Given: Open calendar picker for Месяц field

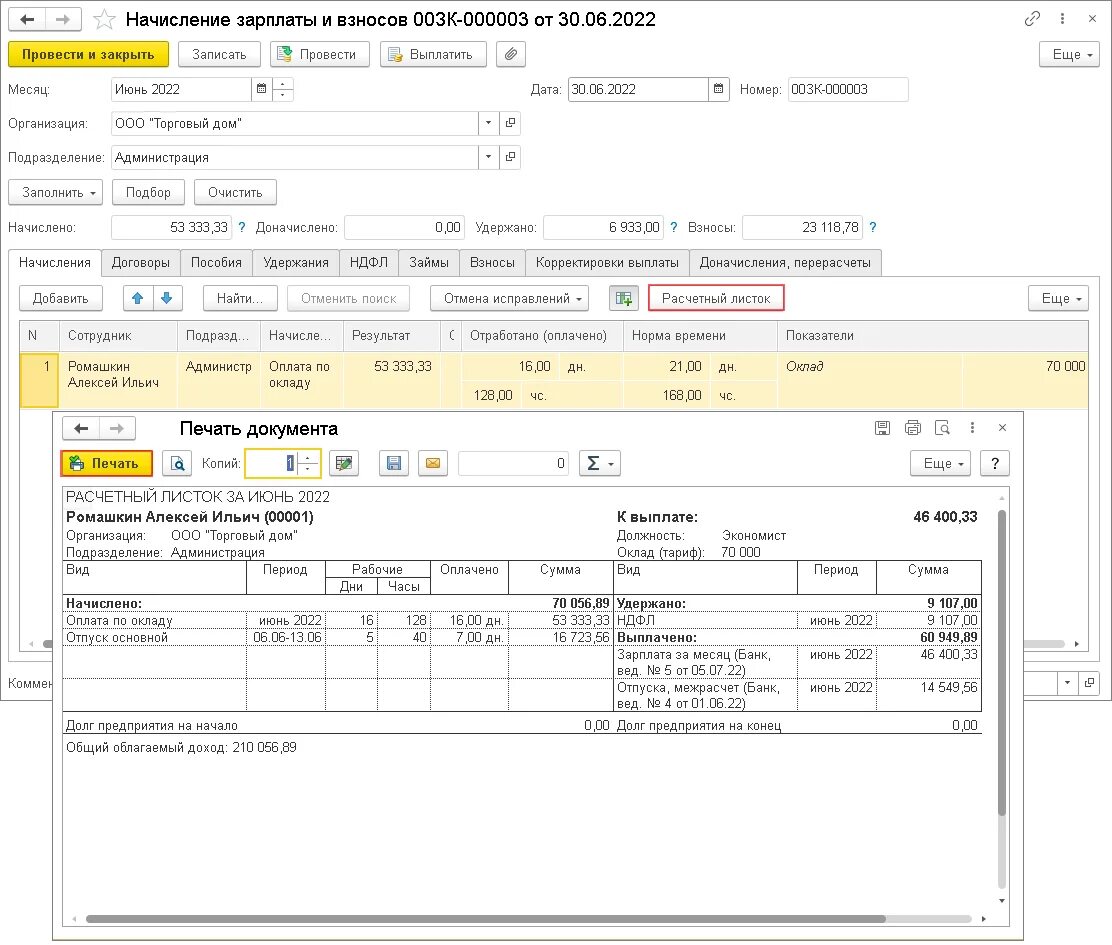Looking at the screenshot, I should [x=261, y=89].
